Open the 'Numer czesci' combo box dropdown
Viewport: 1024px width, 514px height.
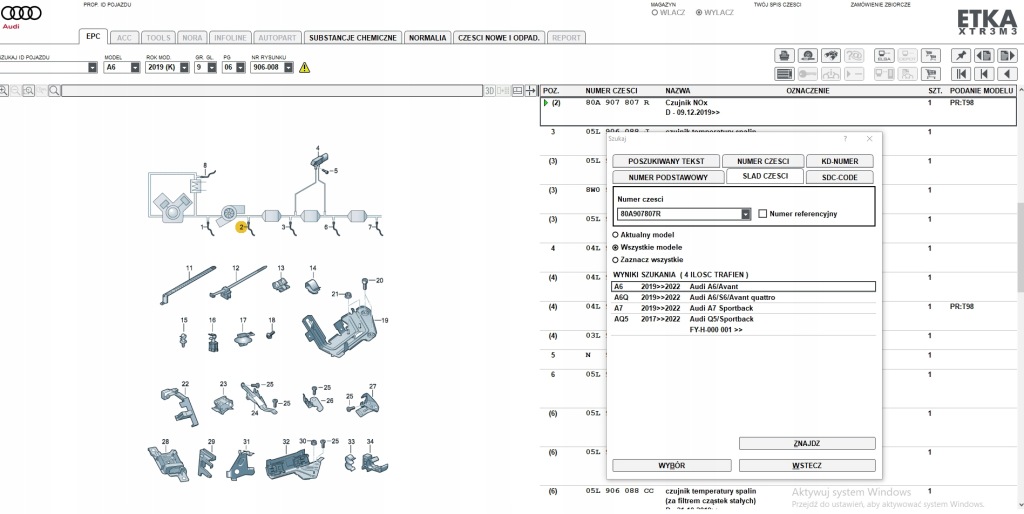[746, 214]
